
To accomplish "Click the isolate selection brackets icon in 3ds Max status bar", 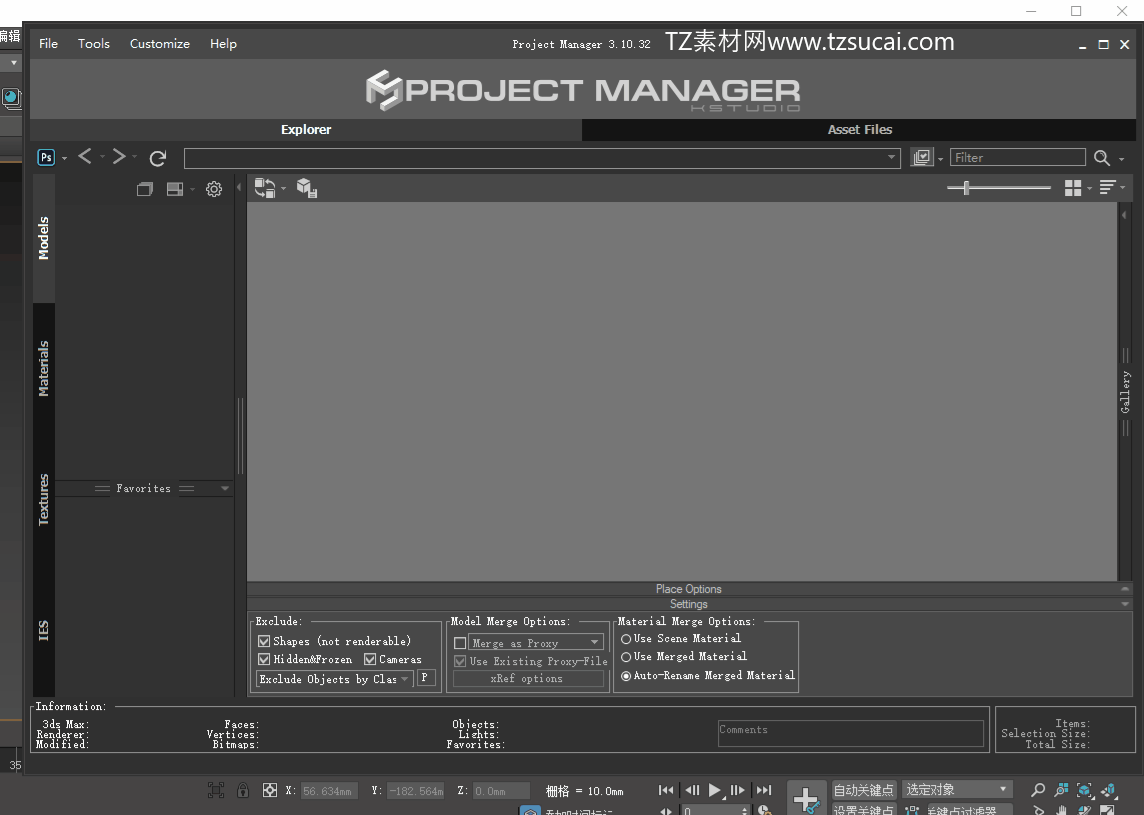I will pyautogui.click(x=216, y=790).
